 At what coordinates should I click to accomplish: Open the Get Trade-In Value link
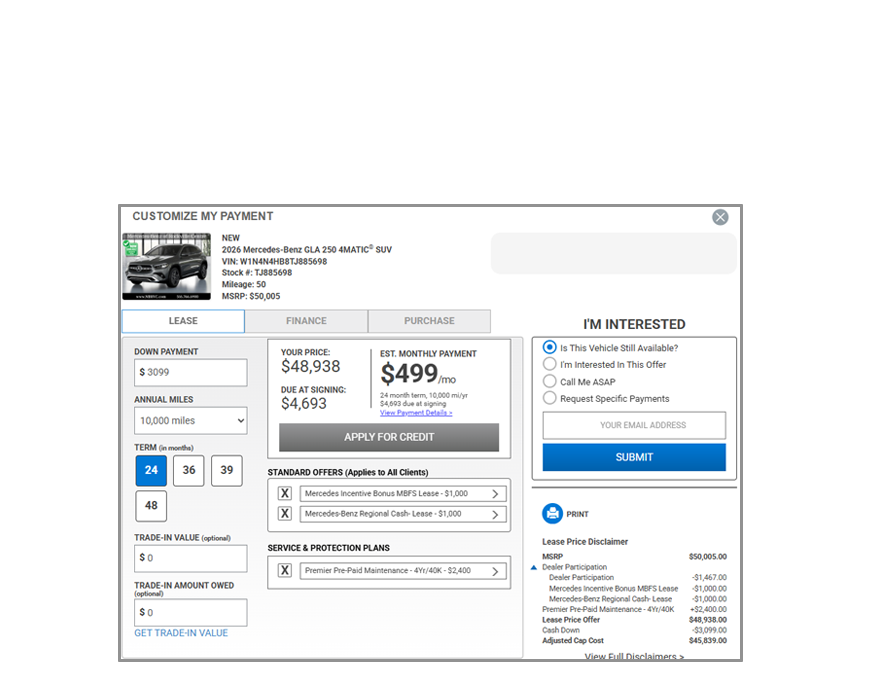181,633
